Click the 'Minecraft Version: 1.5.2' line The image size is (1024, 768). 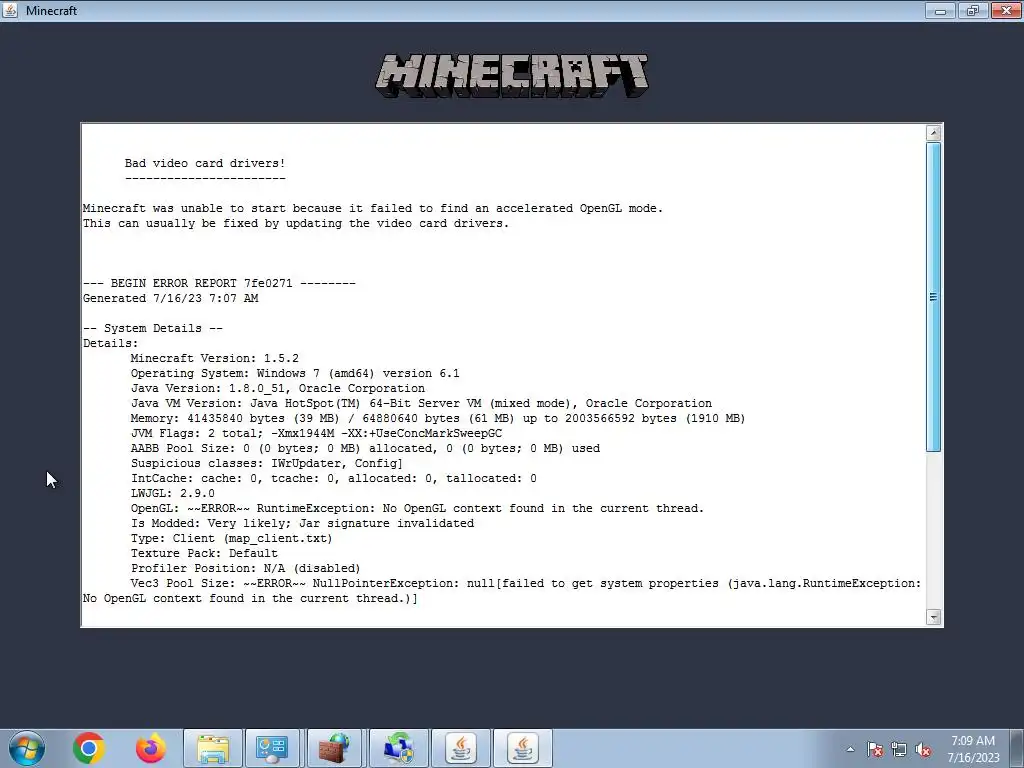(x=215, y=359)
